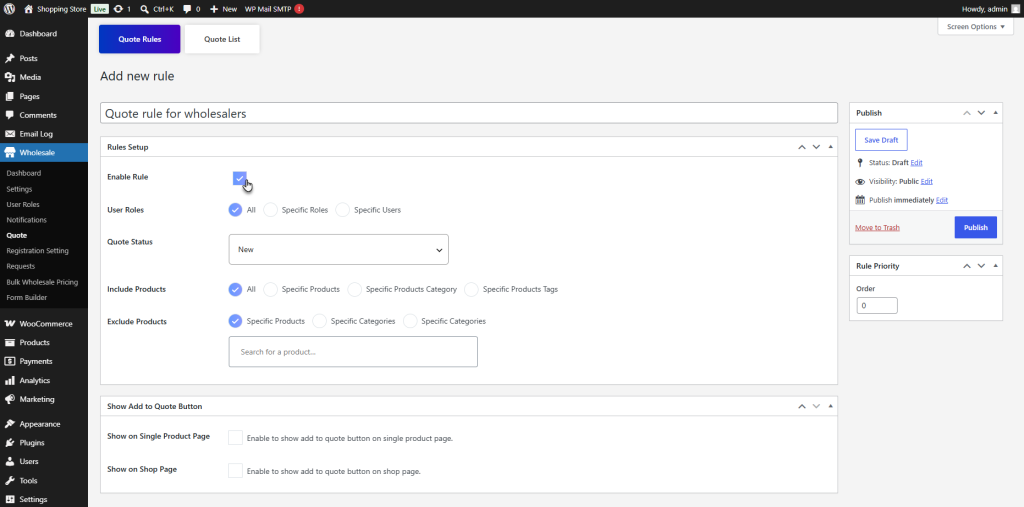Open Shopping Store home icon link

point(28,9)
